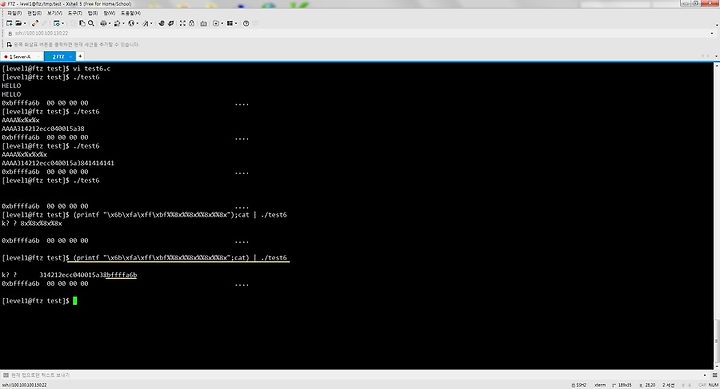The image size is (720, 389).
Task: Expand the layout icon dropdown arrow
Action: [x=236, y=23]
